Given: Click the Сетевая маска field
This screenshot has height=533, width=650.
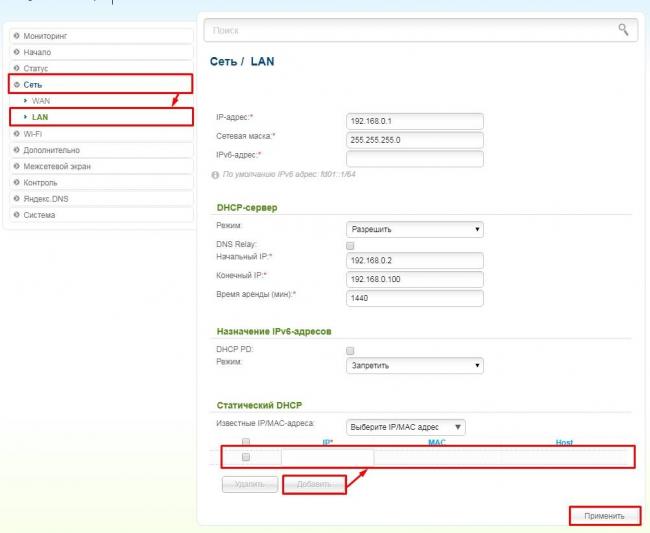Looking at the screenshot, I should click(415, 140).
